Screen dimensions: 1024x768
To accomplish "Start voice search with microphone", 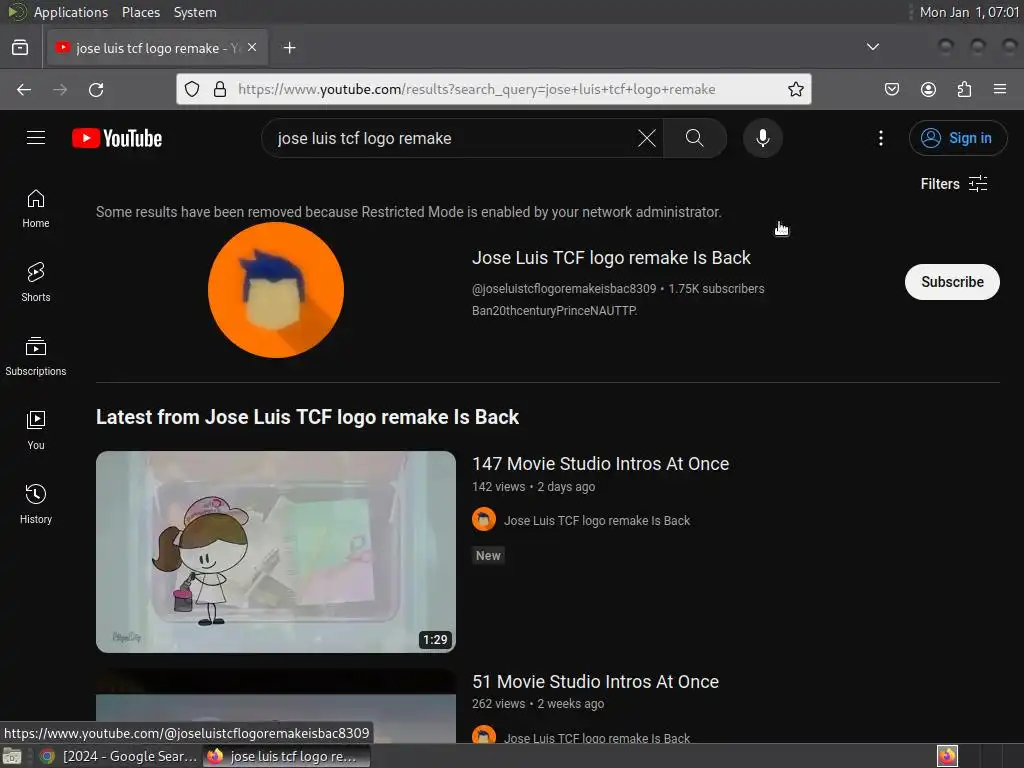I will (x=762, y=138).
